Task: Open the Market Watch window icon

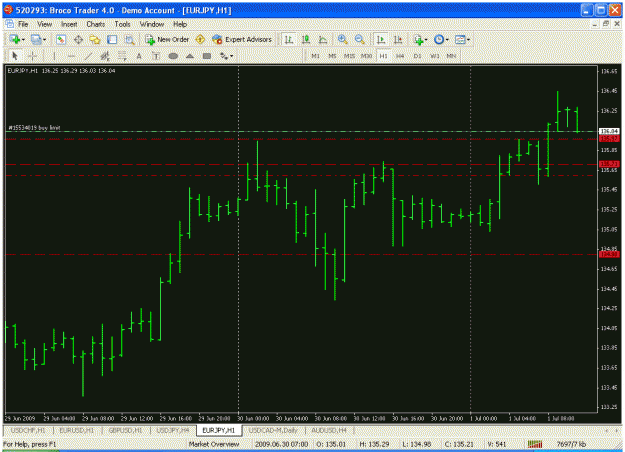Action: (x=61, y=39)
